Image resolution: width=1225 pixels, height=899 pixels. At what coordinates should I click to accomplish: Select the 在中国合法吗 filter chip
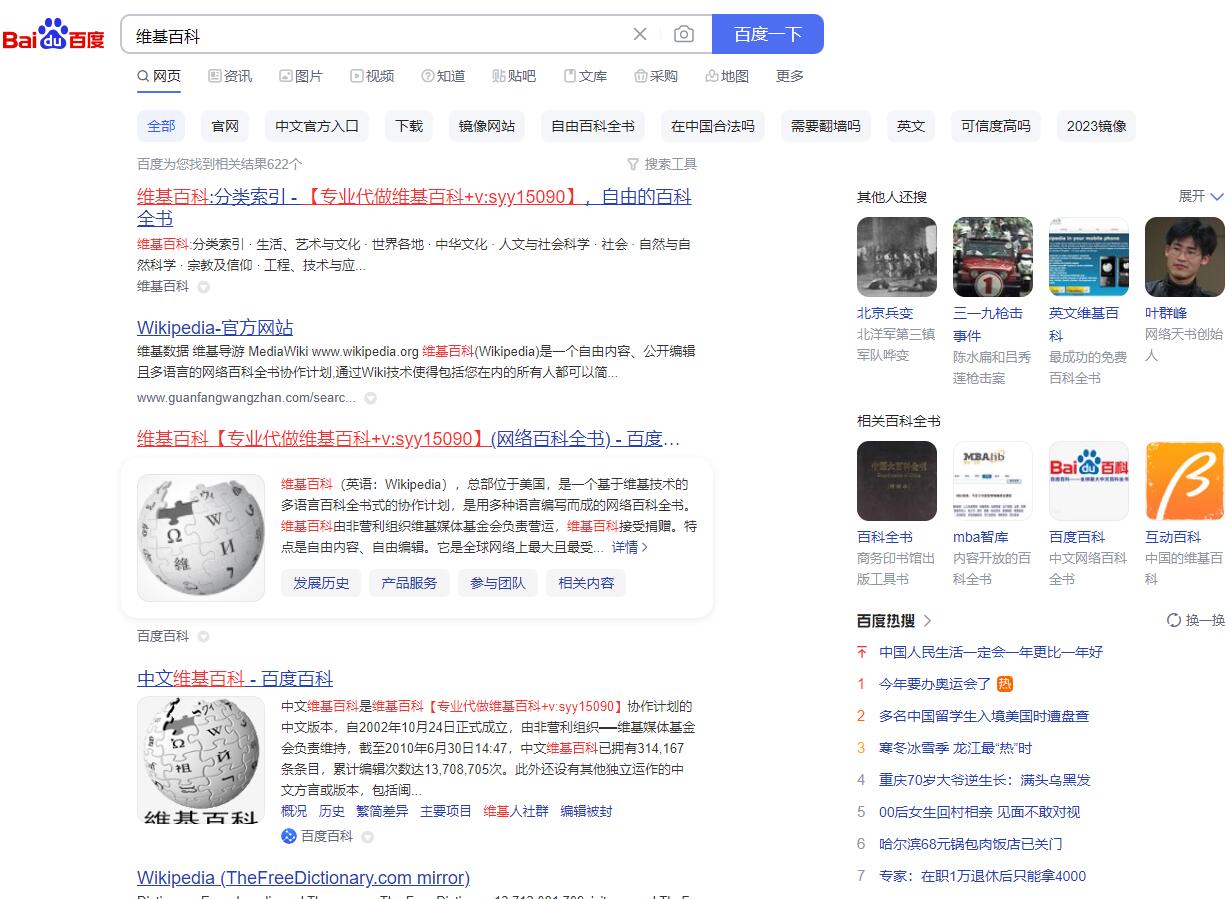[x=713, y=126]
